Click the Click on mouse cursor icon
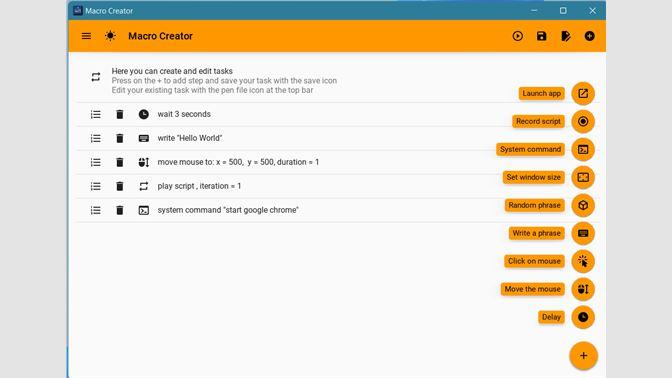 click(x=583, y=261)
